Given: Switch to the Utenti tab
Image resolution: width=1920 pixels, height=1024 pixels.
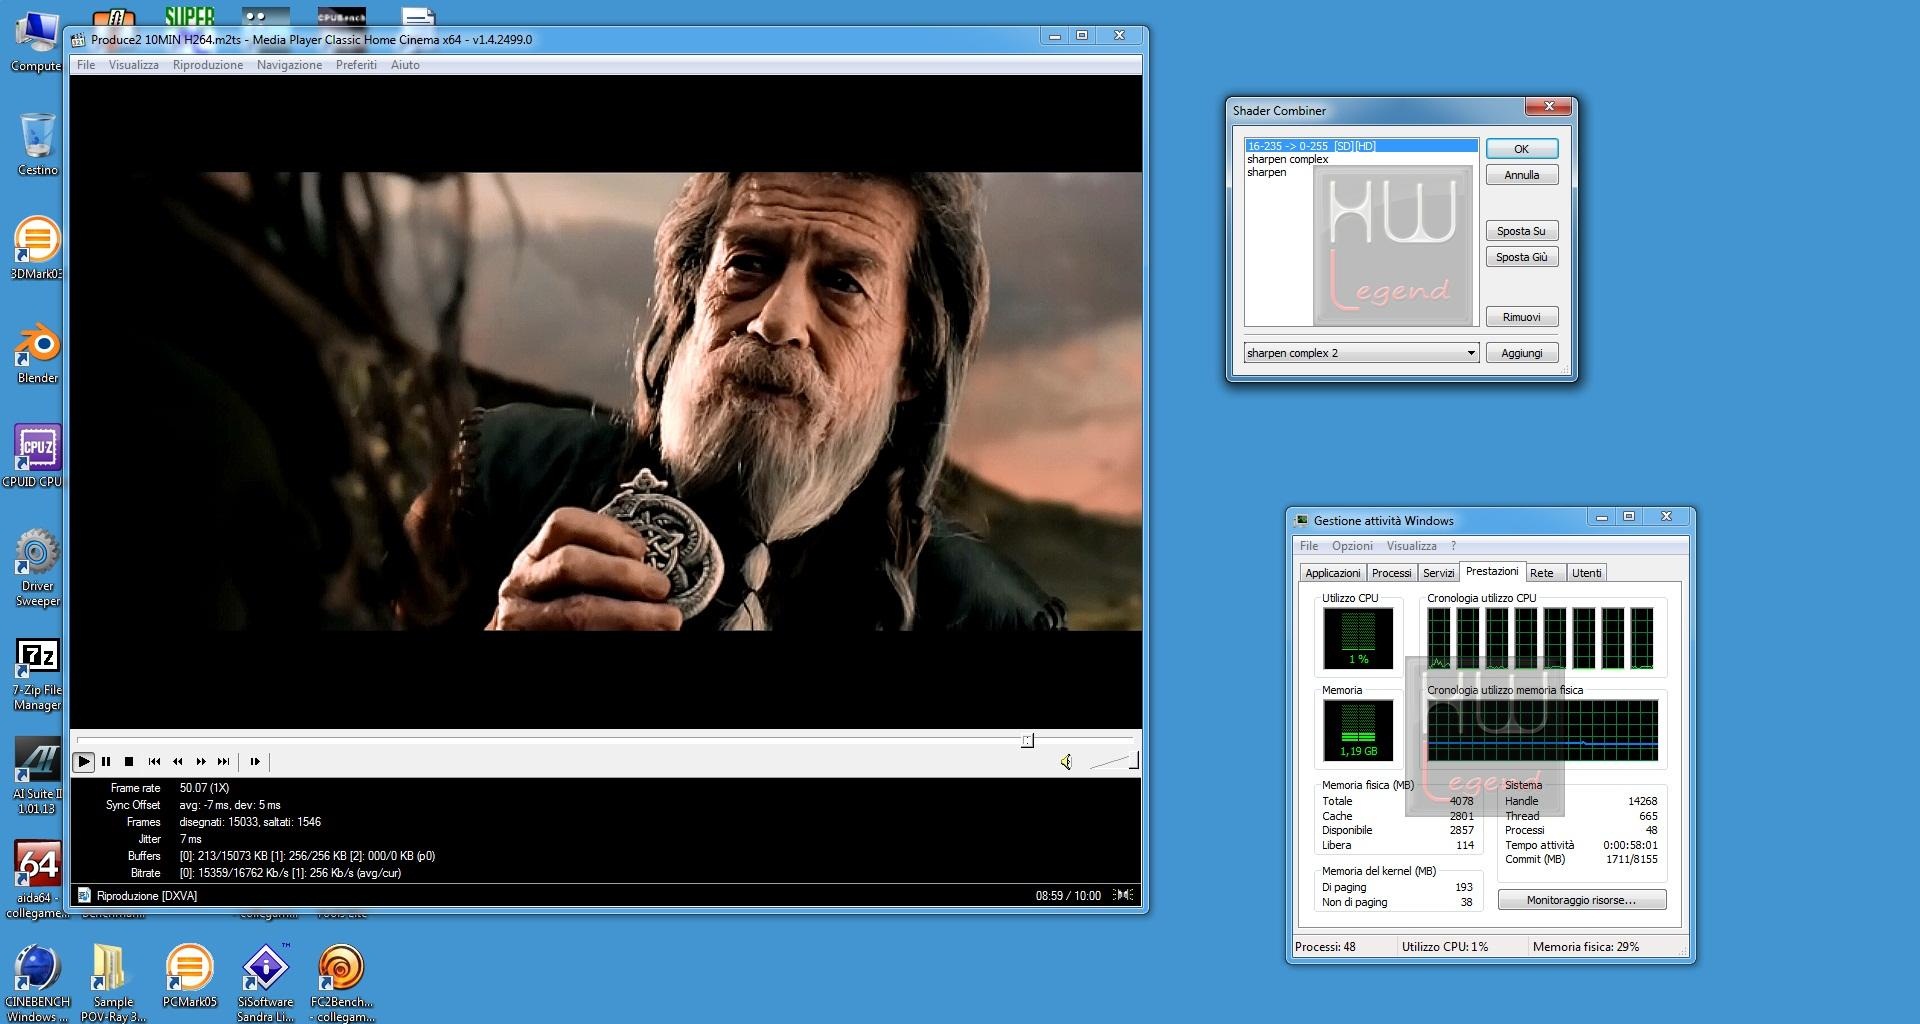Looking at the screenshot, I should (x=1586, y=573).
